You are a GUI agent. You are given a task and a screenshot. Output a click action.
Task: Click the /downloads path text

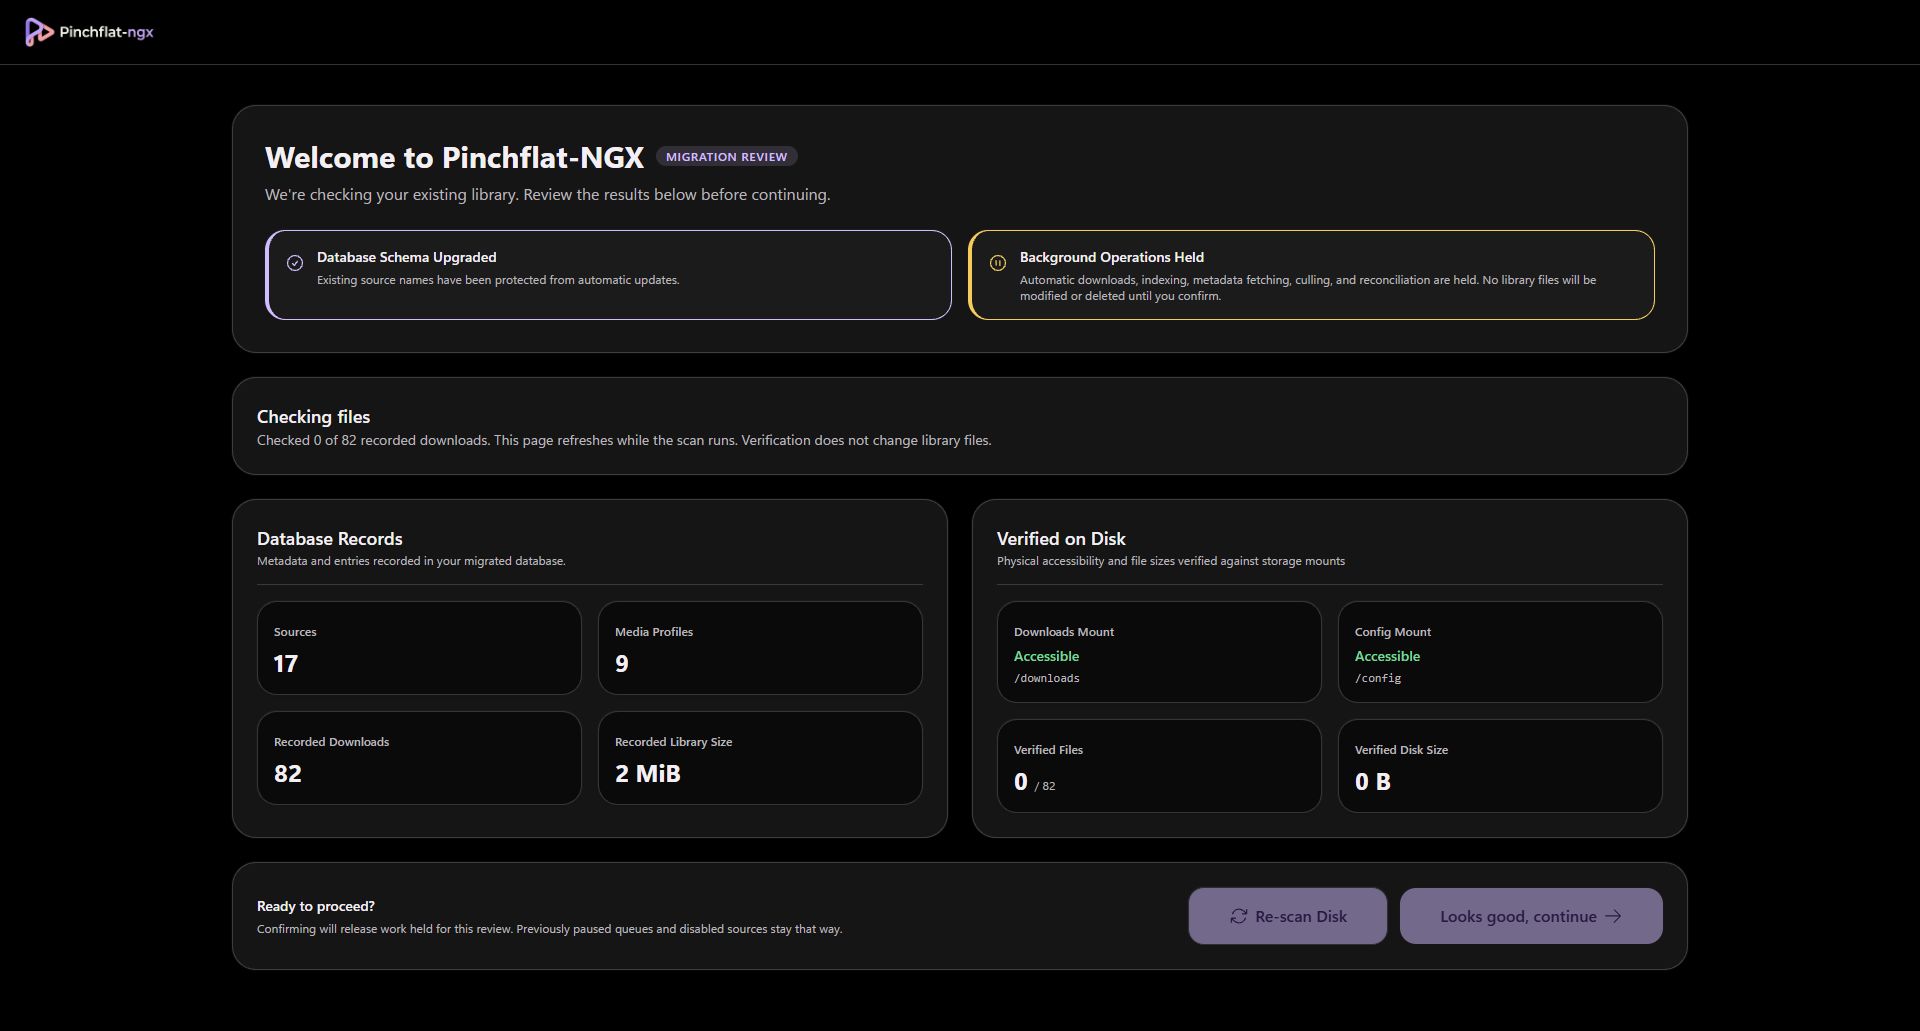pos(1047,678)
